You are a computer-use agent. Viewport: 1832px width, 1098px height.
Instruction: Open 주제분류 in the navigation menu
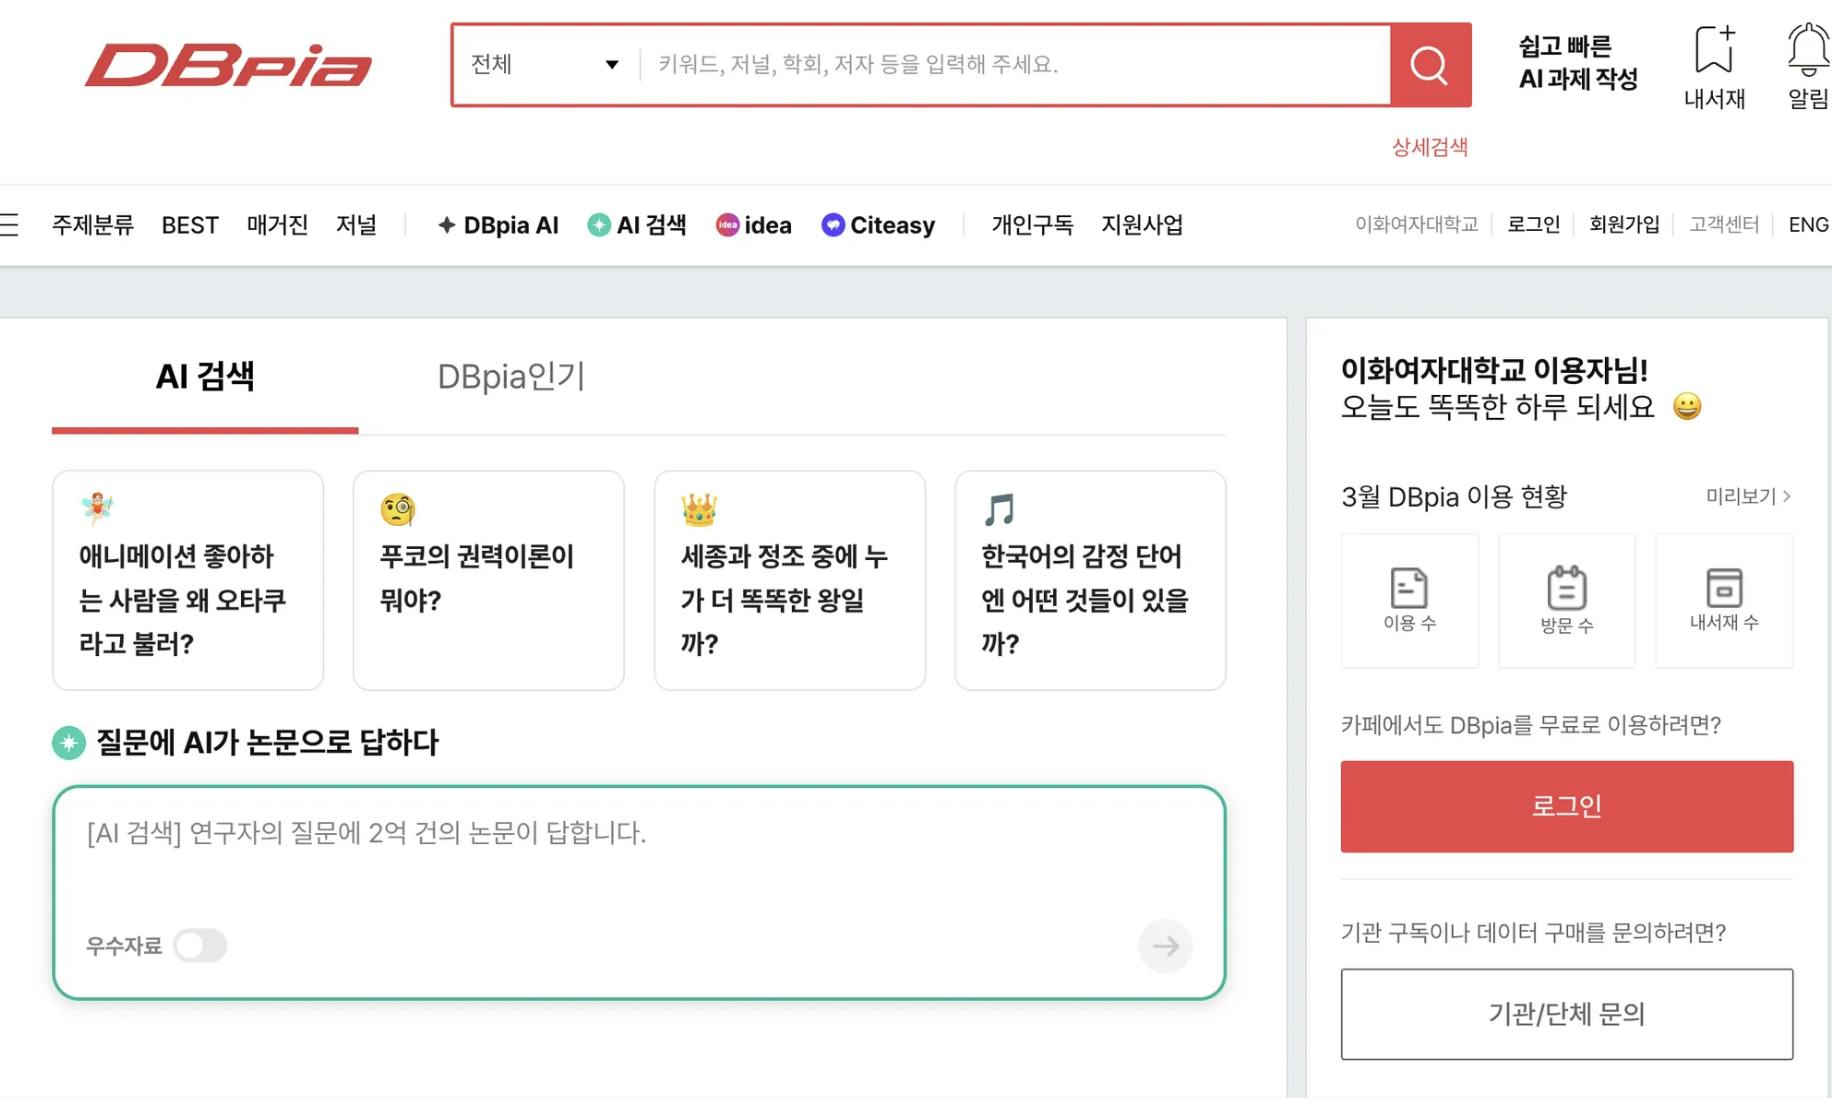[93, 225]
